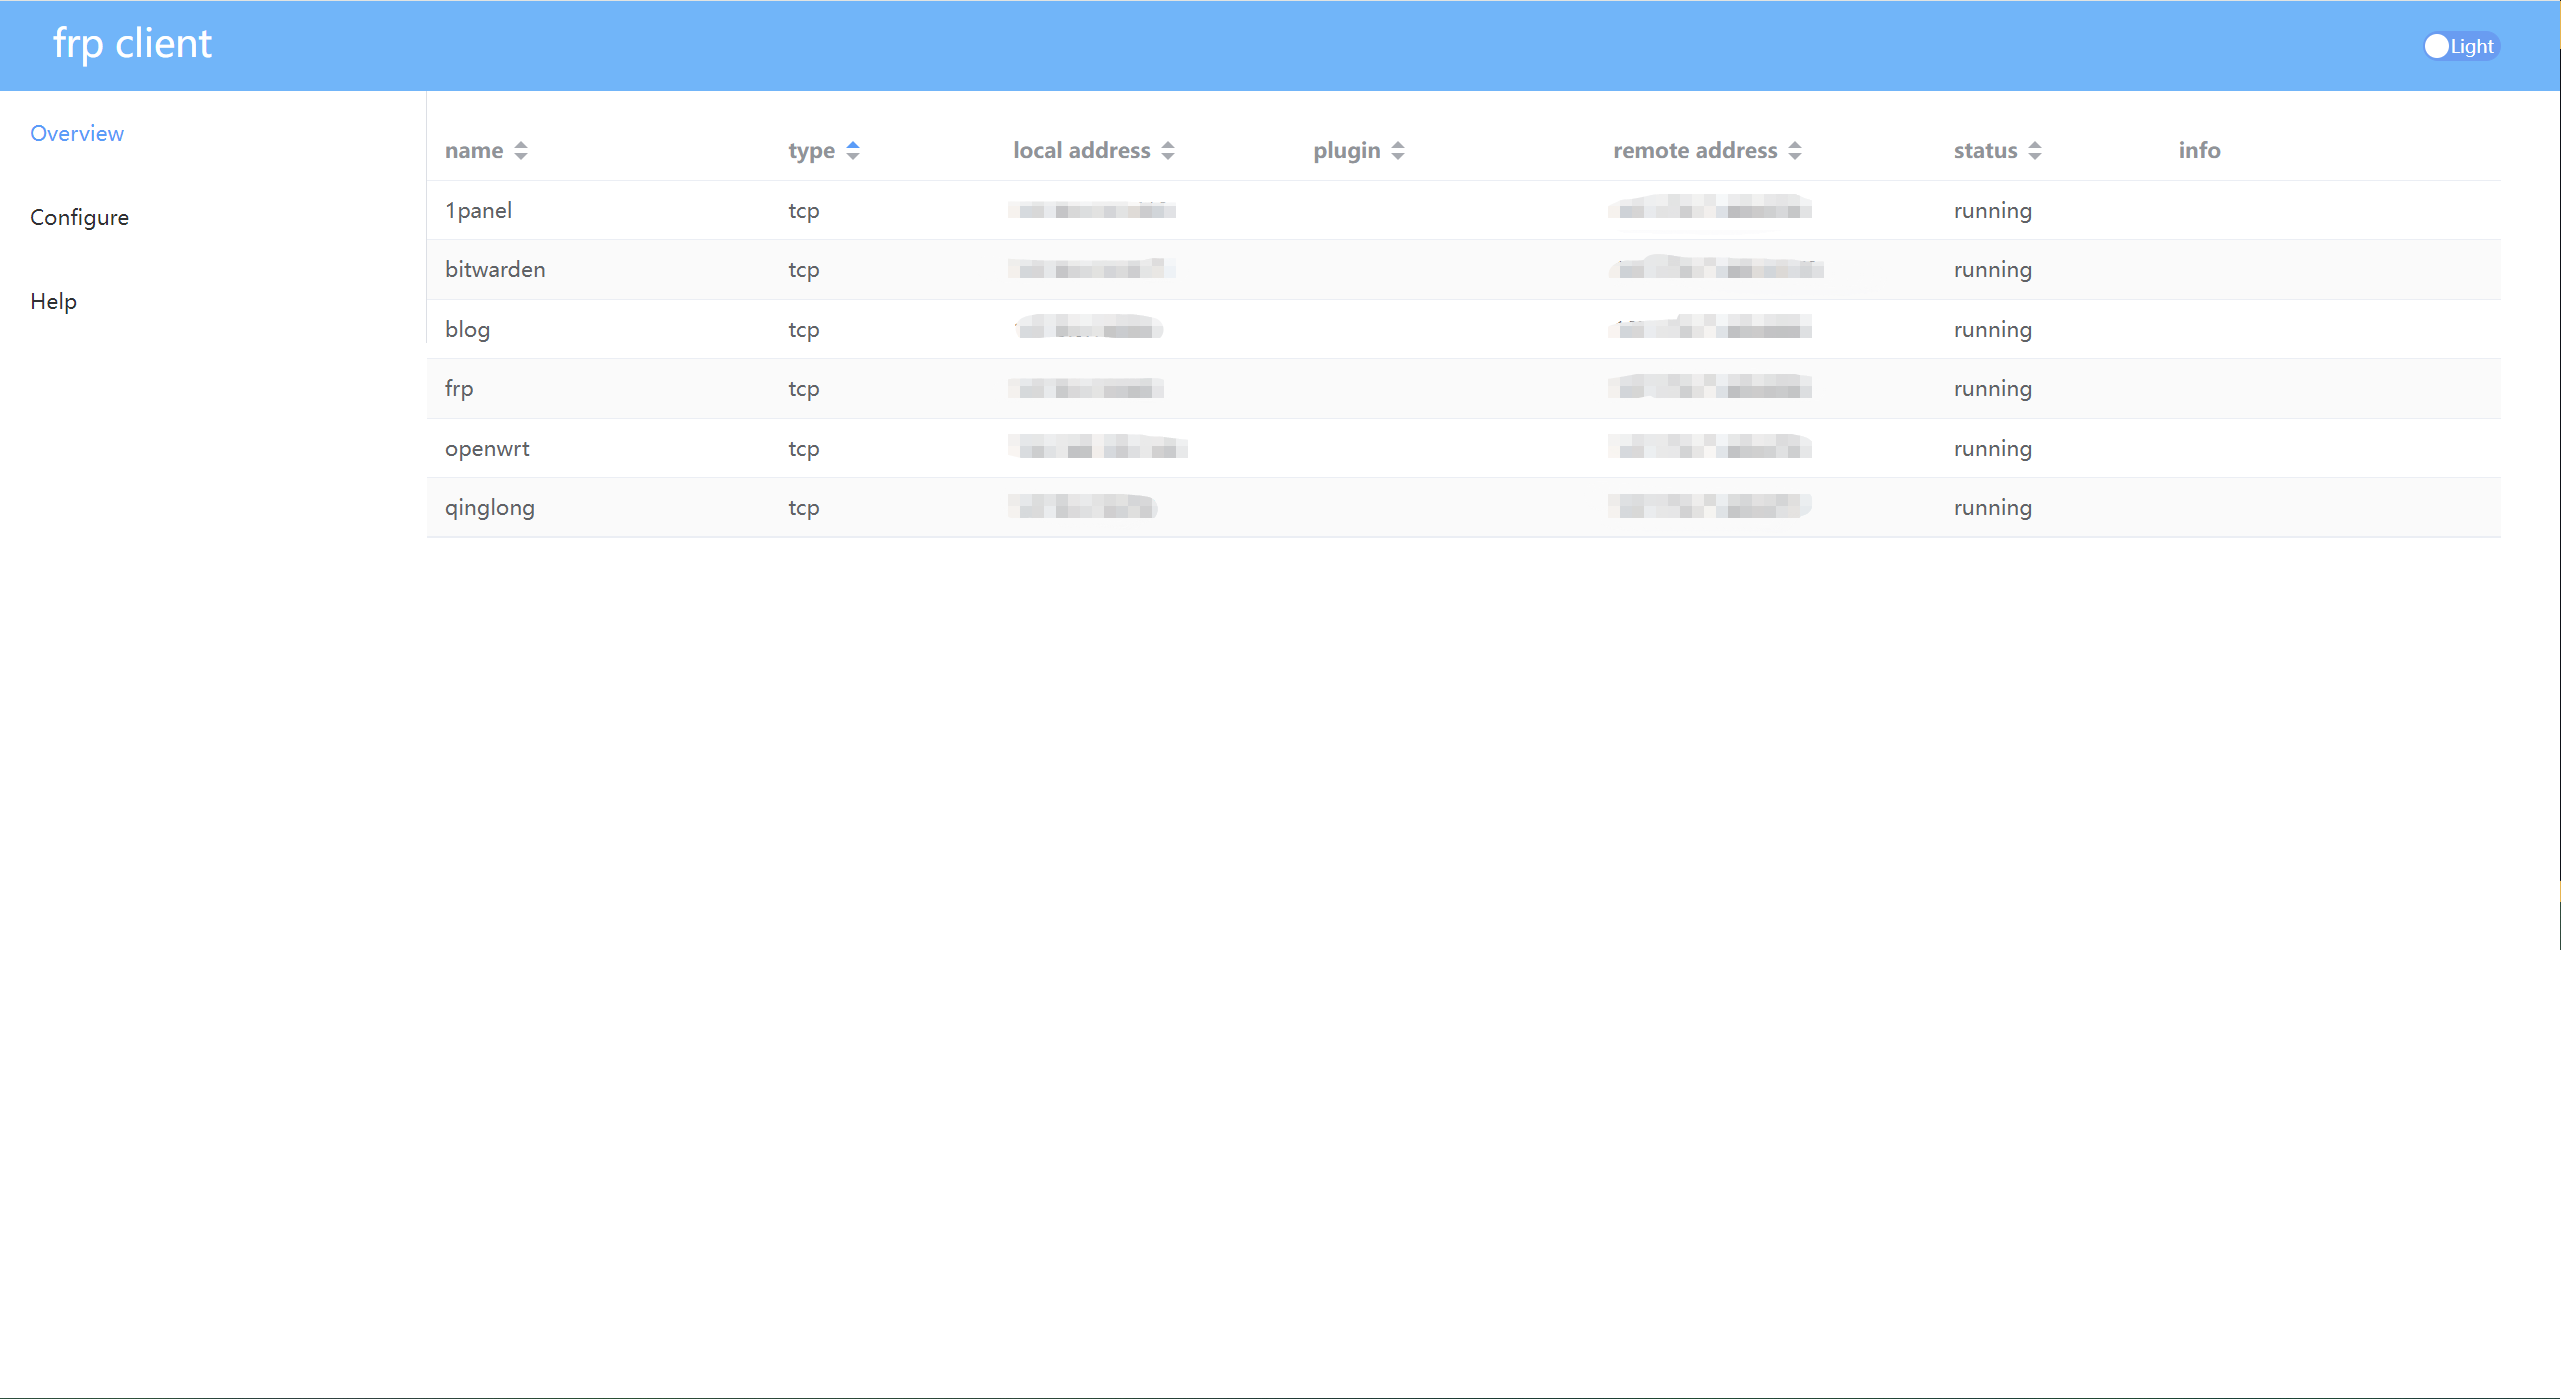Sort by local address using arrows
This screenshot has width=2561, height=1399.
[x=1168, y=151]
